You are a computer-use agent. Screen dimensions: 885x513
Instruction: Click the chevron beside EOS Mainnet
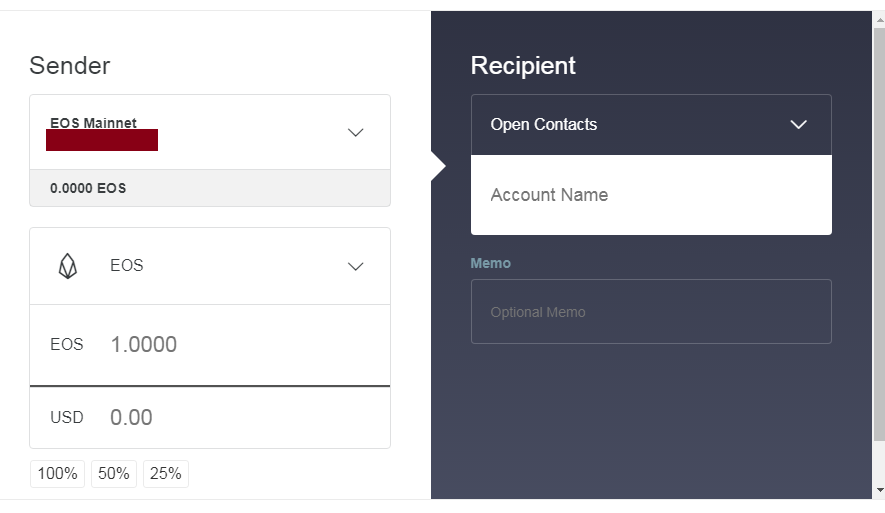tap(355, 133)
